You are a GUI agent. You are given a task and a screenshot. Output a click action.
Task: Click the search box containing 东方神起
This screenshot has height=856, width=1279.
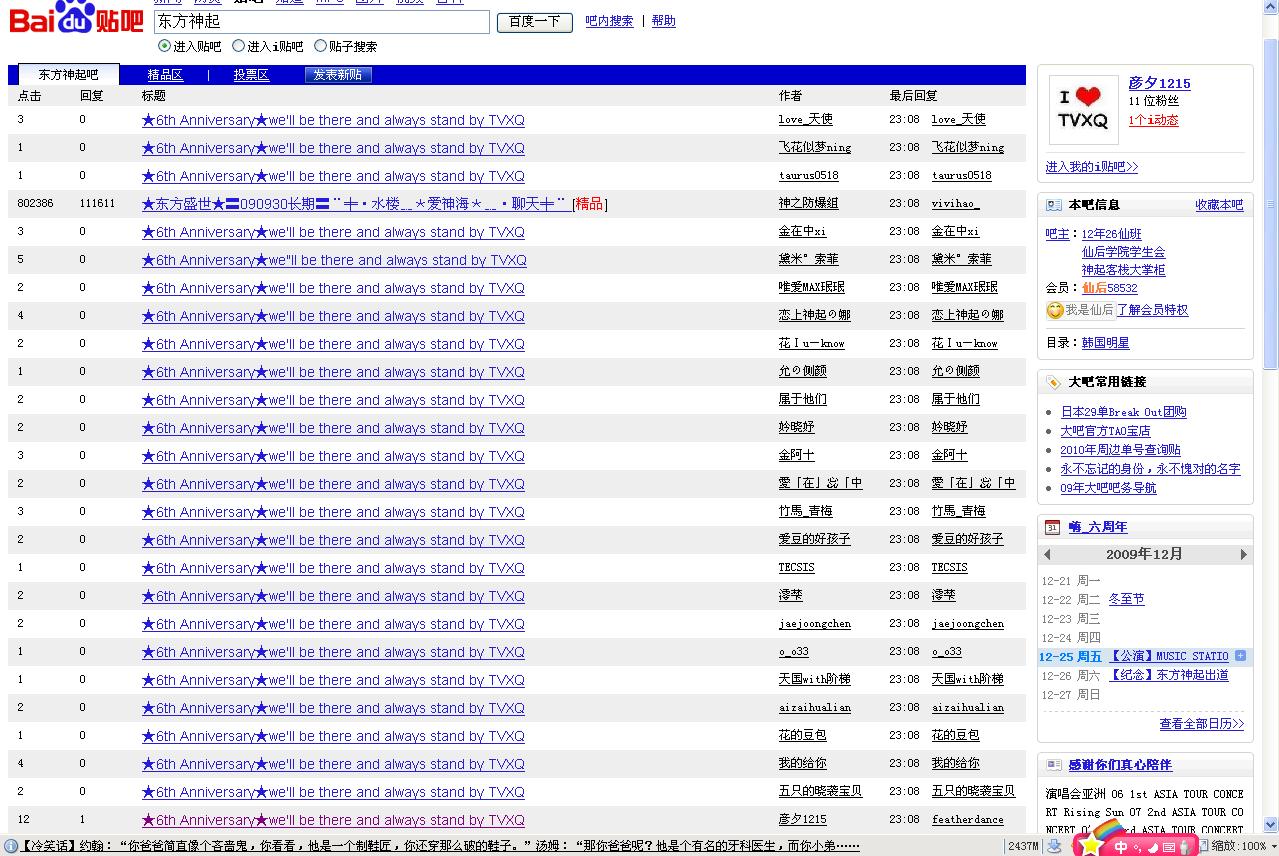click(x=322, y=21)
